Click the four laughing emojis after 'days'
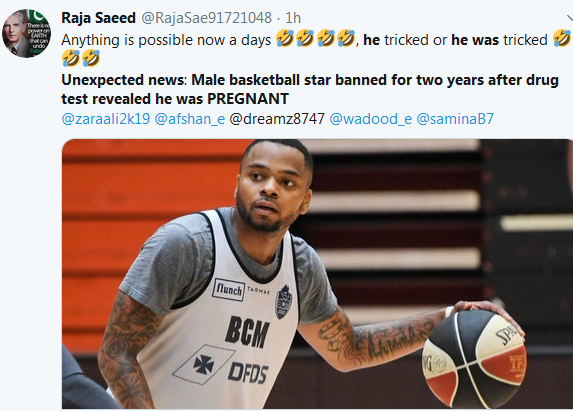This screenshot has width=573, height=411. click(316, 38)
